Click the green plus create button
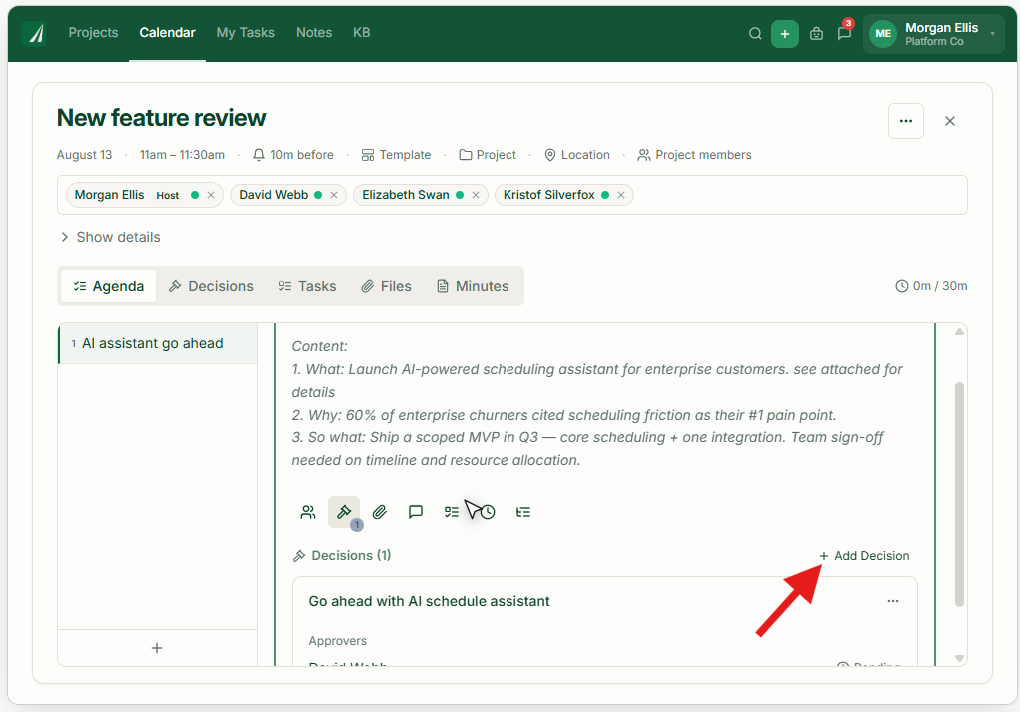Image resolution: width=1020 pixels, height=712 pixels. [x=785, y=34]
